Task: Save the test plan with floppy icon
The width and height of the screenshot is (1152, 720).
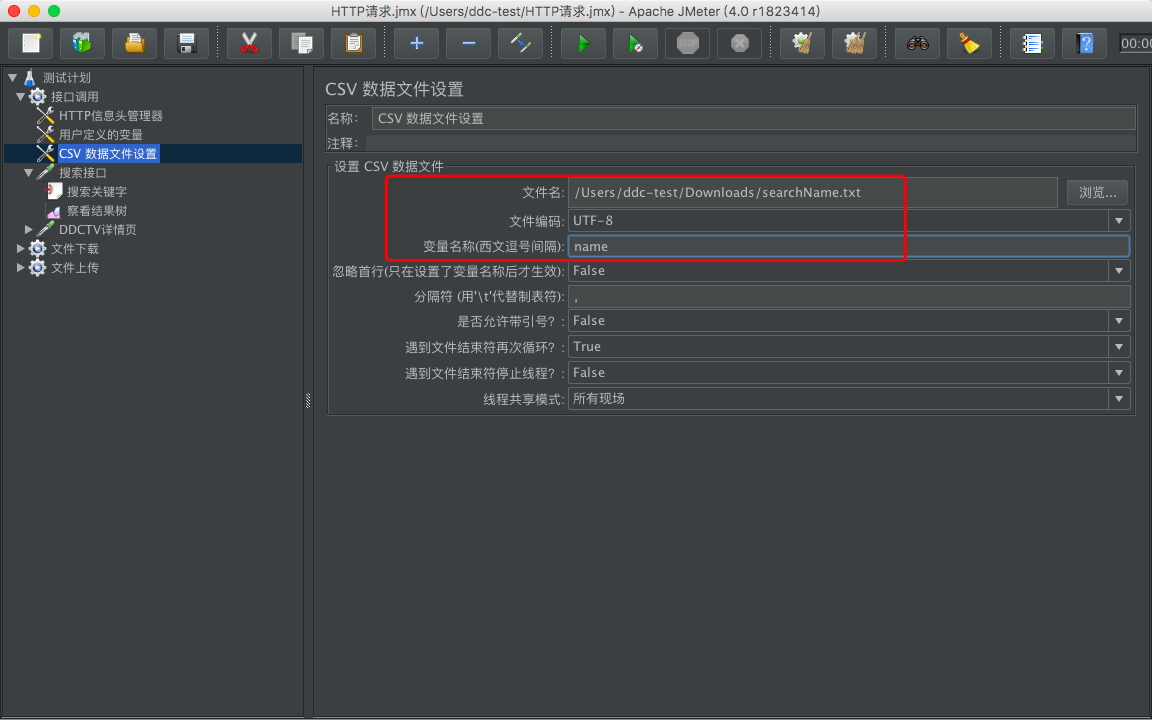Action: (187, 43)
